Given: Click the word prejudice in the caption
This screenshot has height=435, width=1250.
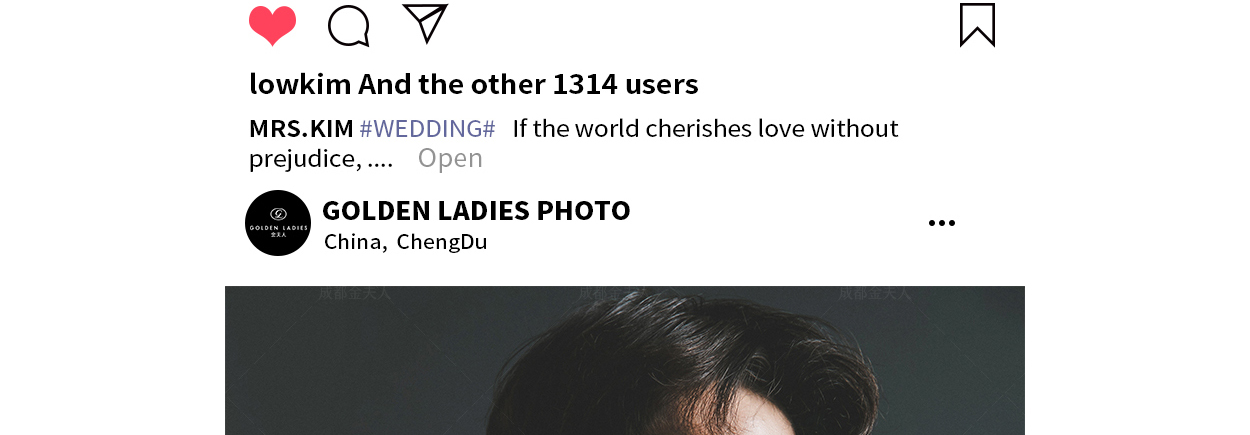Looking at the screenshot, I should (x=304, y=158).
